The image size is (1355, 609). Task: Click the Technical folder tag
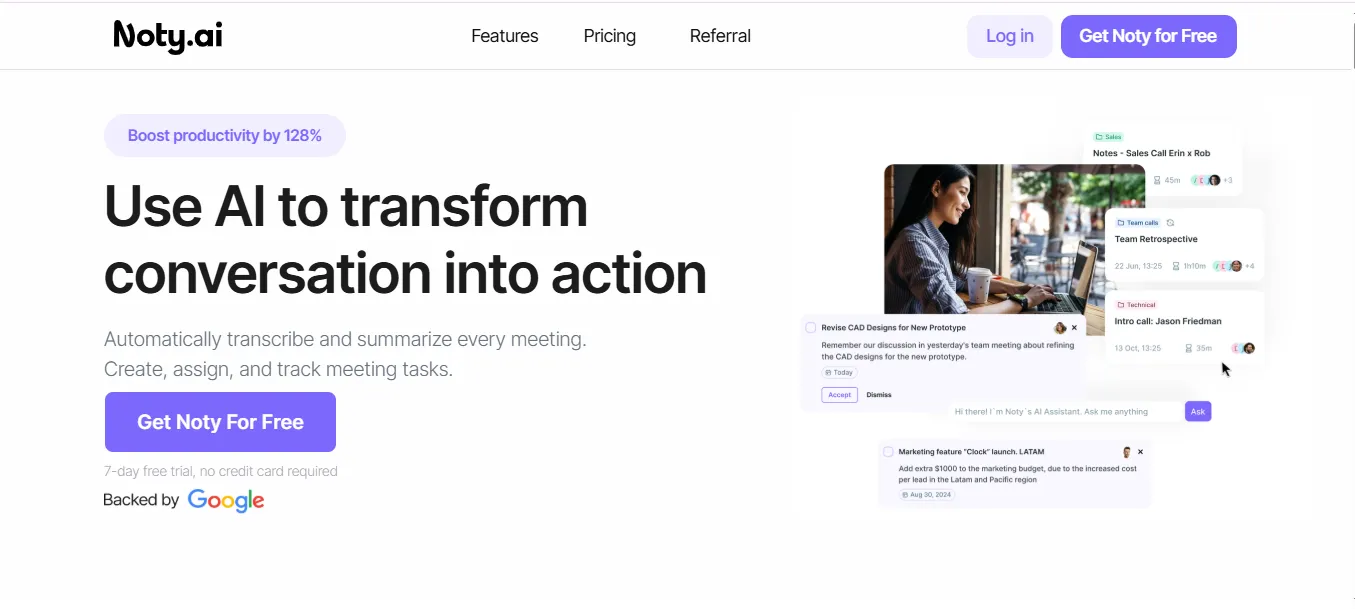(x=1136, y=305)
